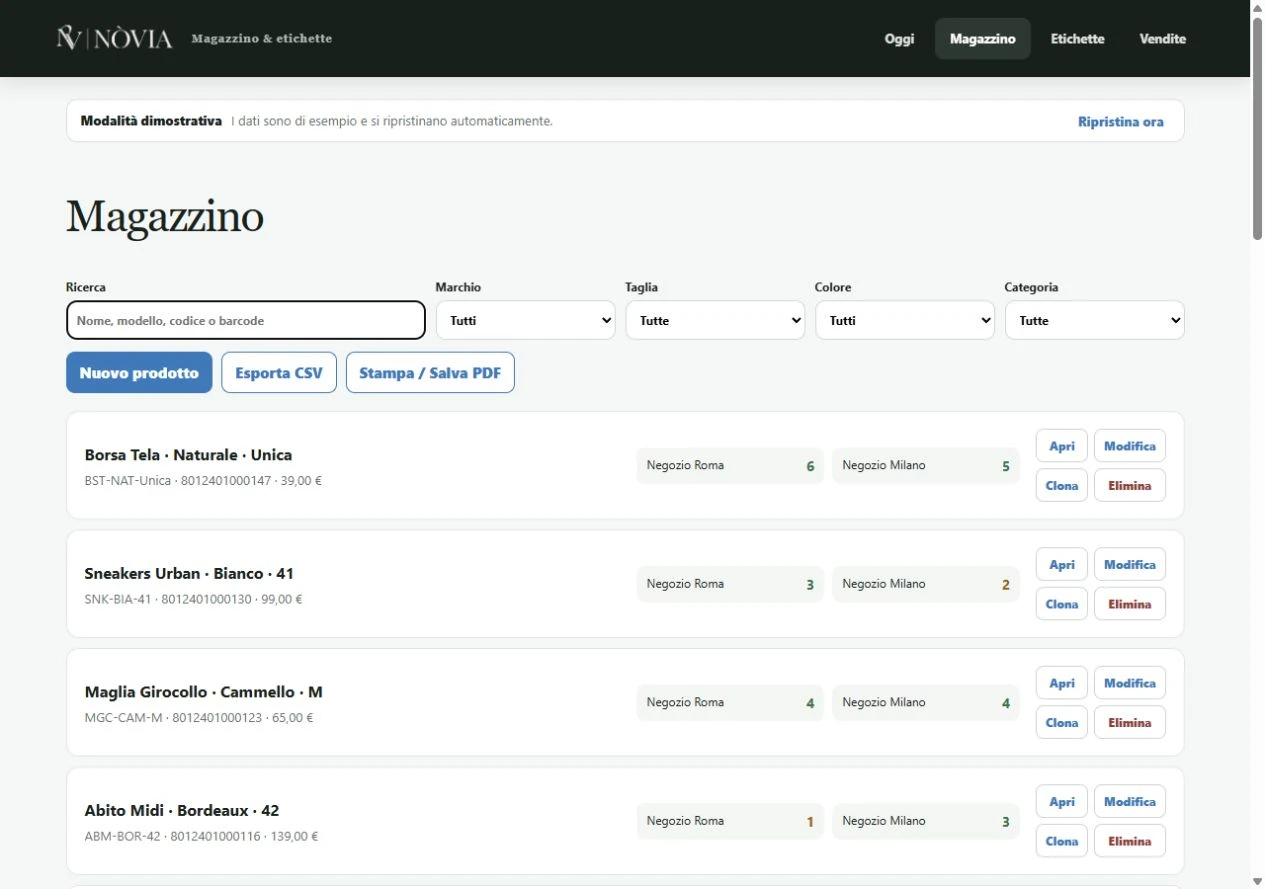Open the Oggi tab
1265x889 pixels.
(x=899, y=39)
